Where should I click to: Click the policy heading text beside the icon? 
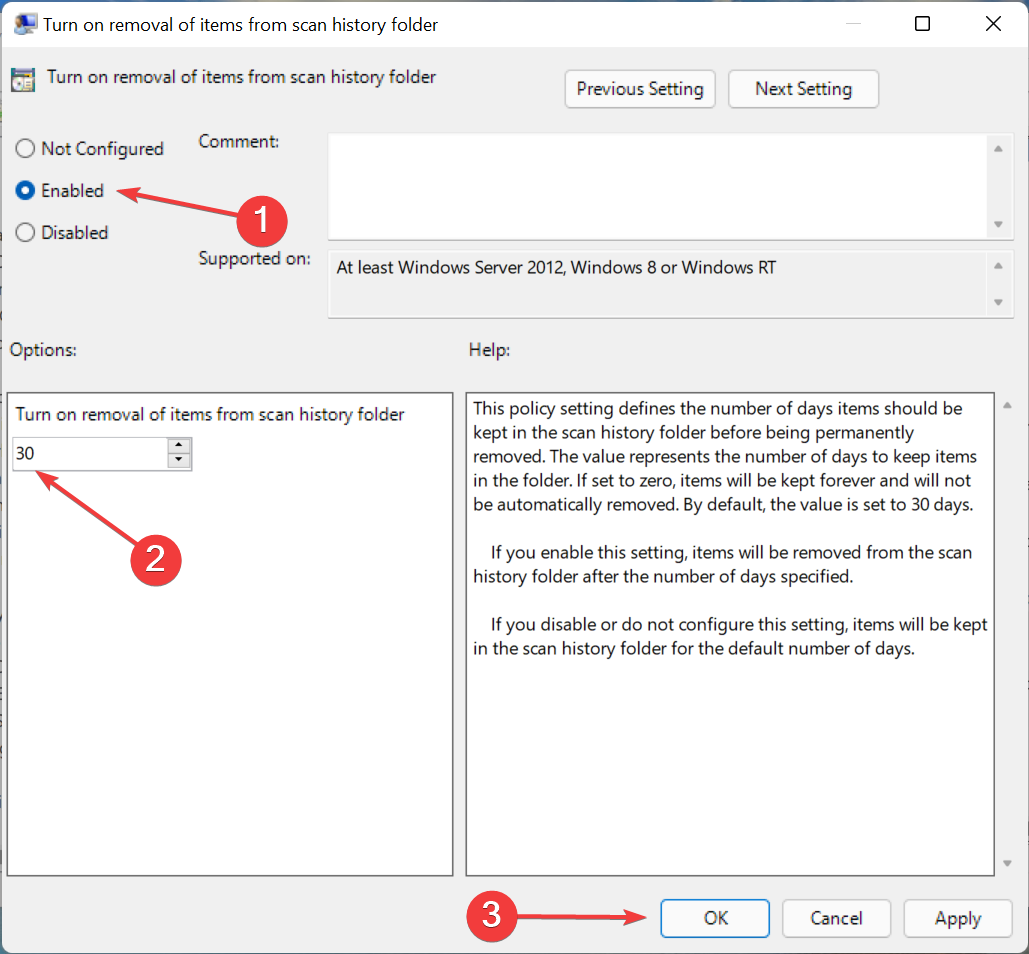242,77
